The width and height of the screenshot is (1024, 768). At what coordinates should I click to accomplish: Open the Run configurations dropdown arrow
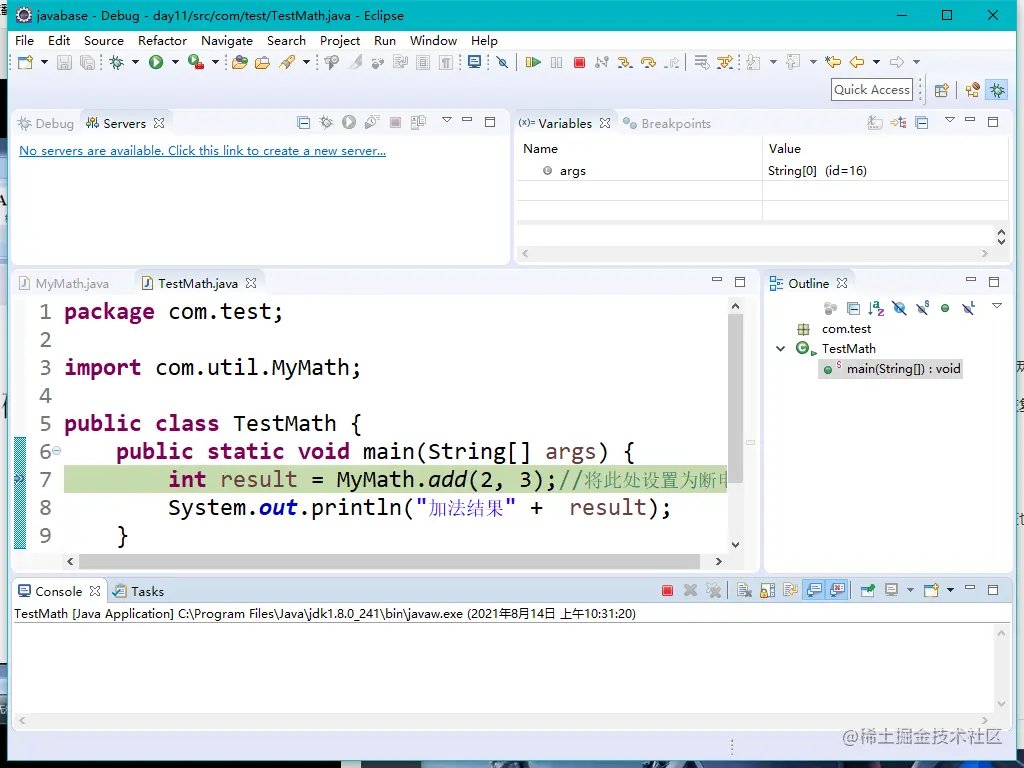pyautogui.click(x=175, y=62)
